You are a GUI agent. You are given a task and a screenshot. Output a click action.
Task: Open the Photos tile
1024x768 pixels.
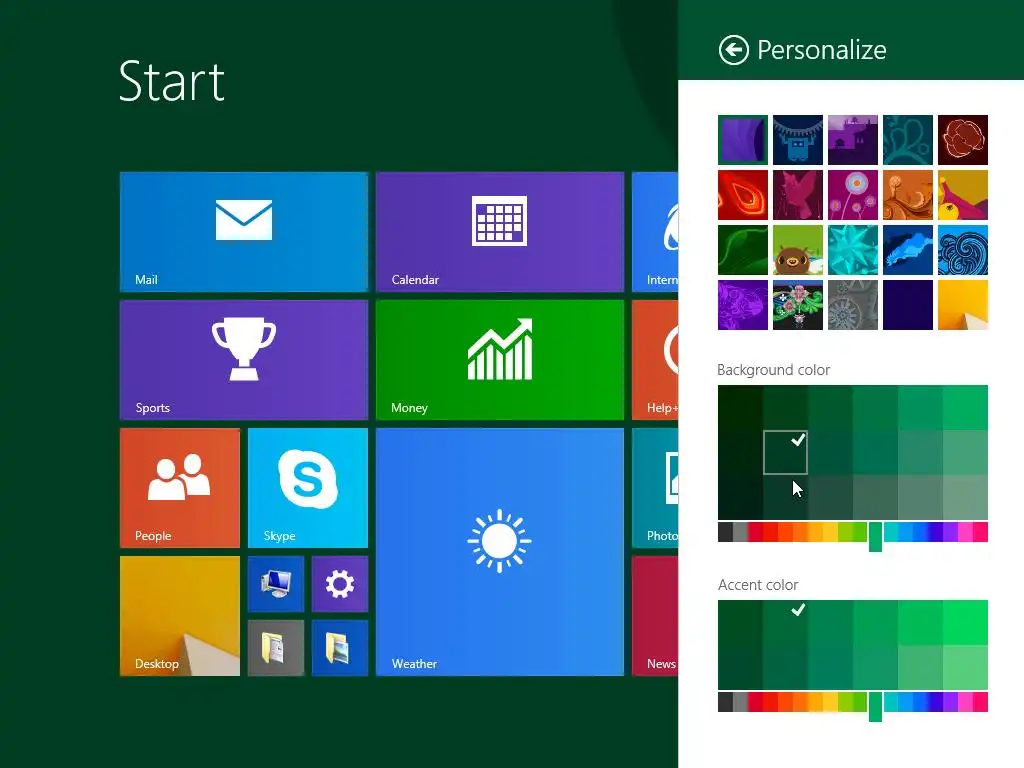[655, 488]
